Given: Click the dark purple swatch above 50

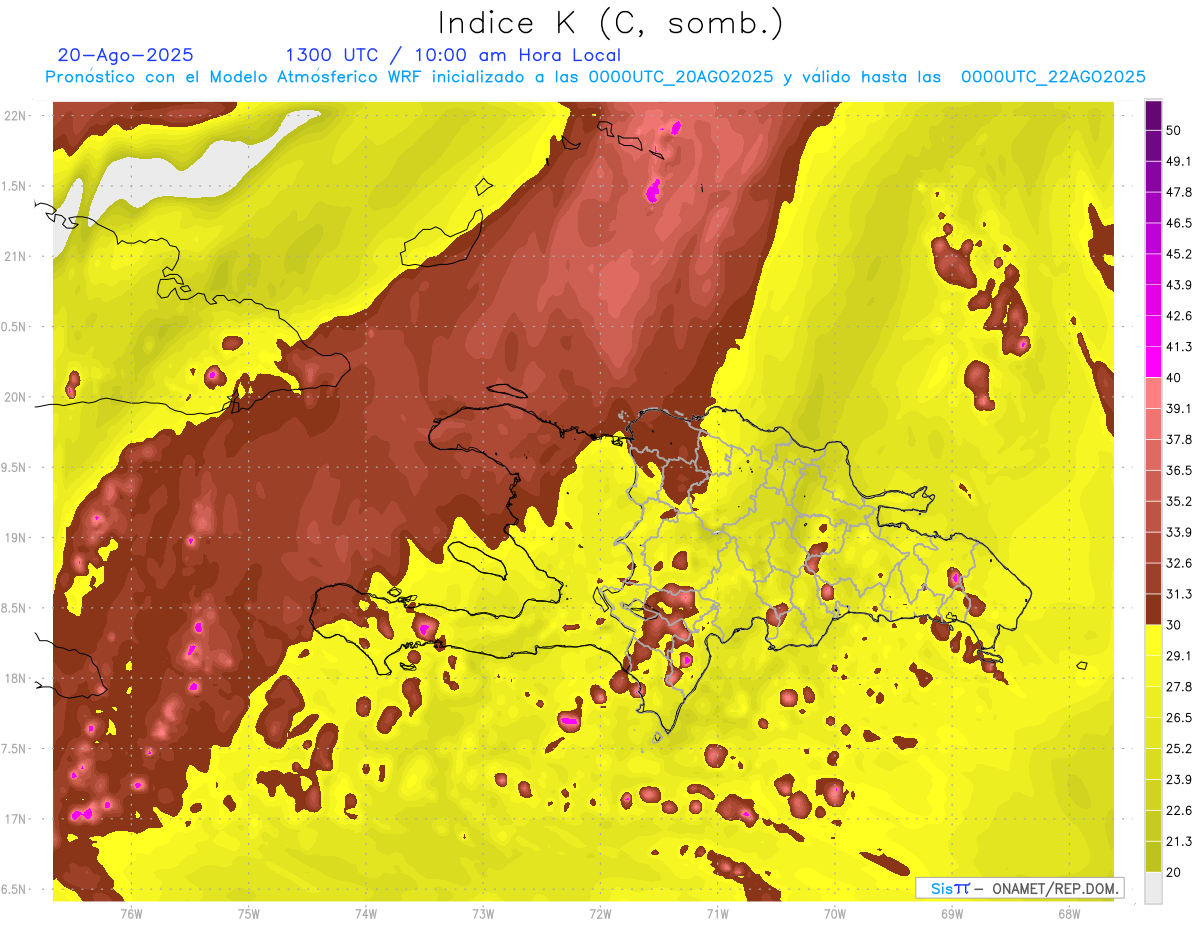Looking at the screenshot, I should tap(1153, 115).
